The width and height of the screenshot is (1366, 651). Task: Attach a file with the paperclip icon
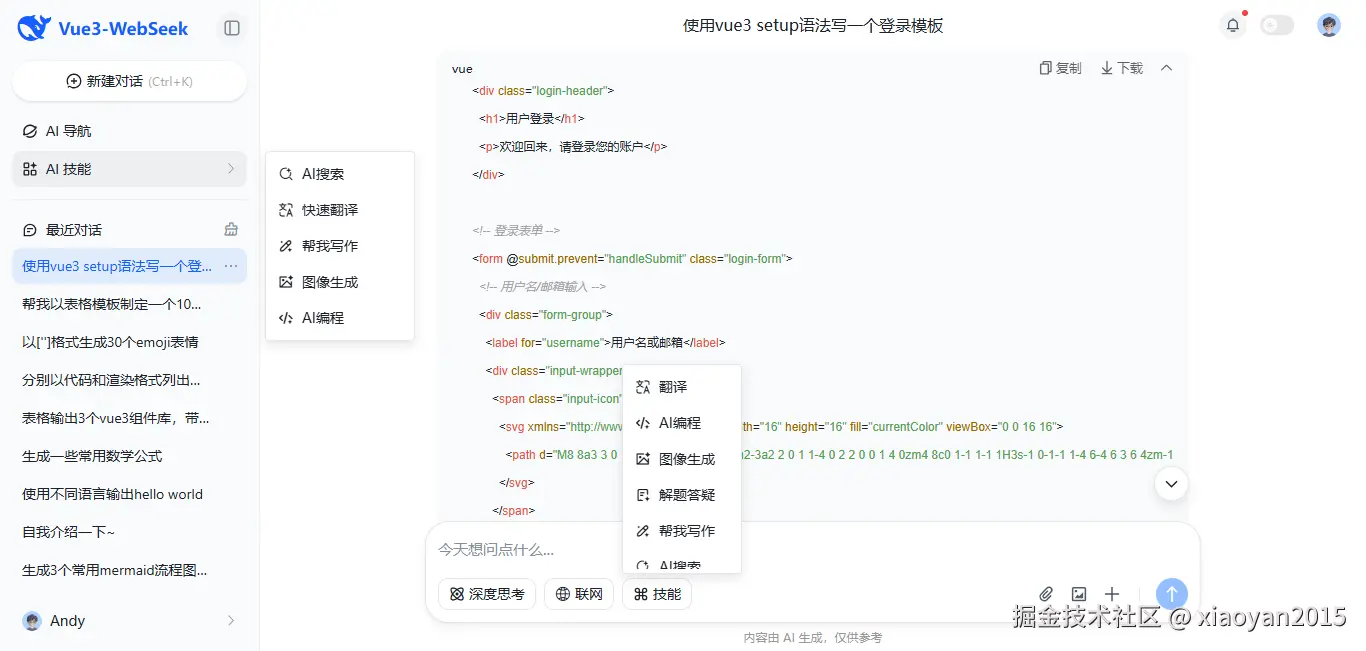[1047, 593]
